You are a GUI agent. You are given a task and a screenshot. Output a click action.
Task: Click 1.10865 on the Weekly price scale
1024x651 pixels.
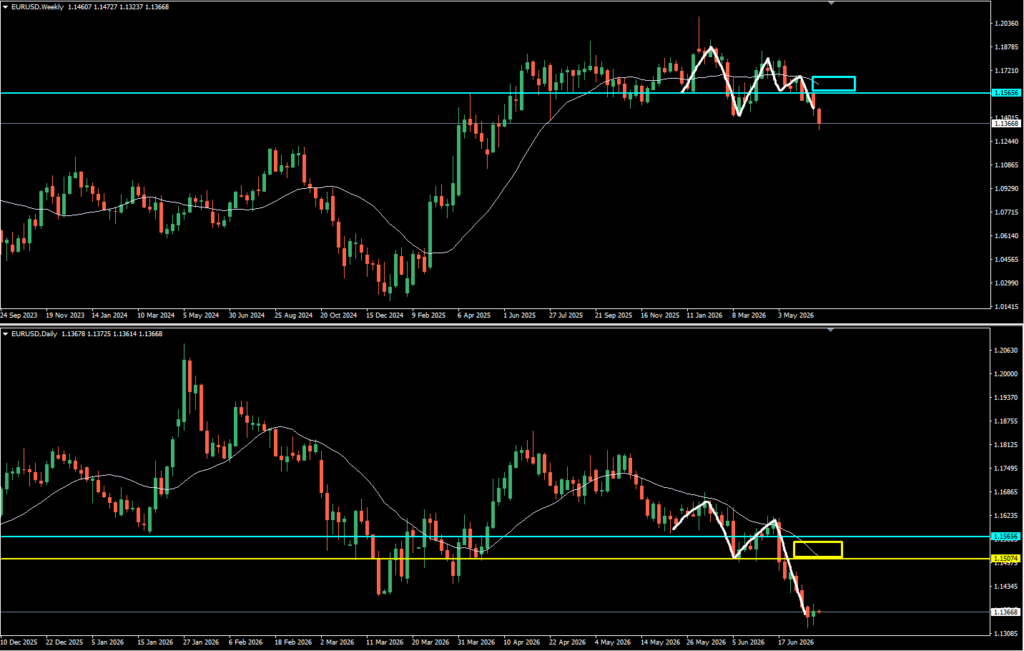[1006, 165]
